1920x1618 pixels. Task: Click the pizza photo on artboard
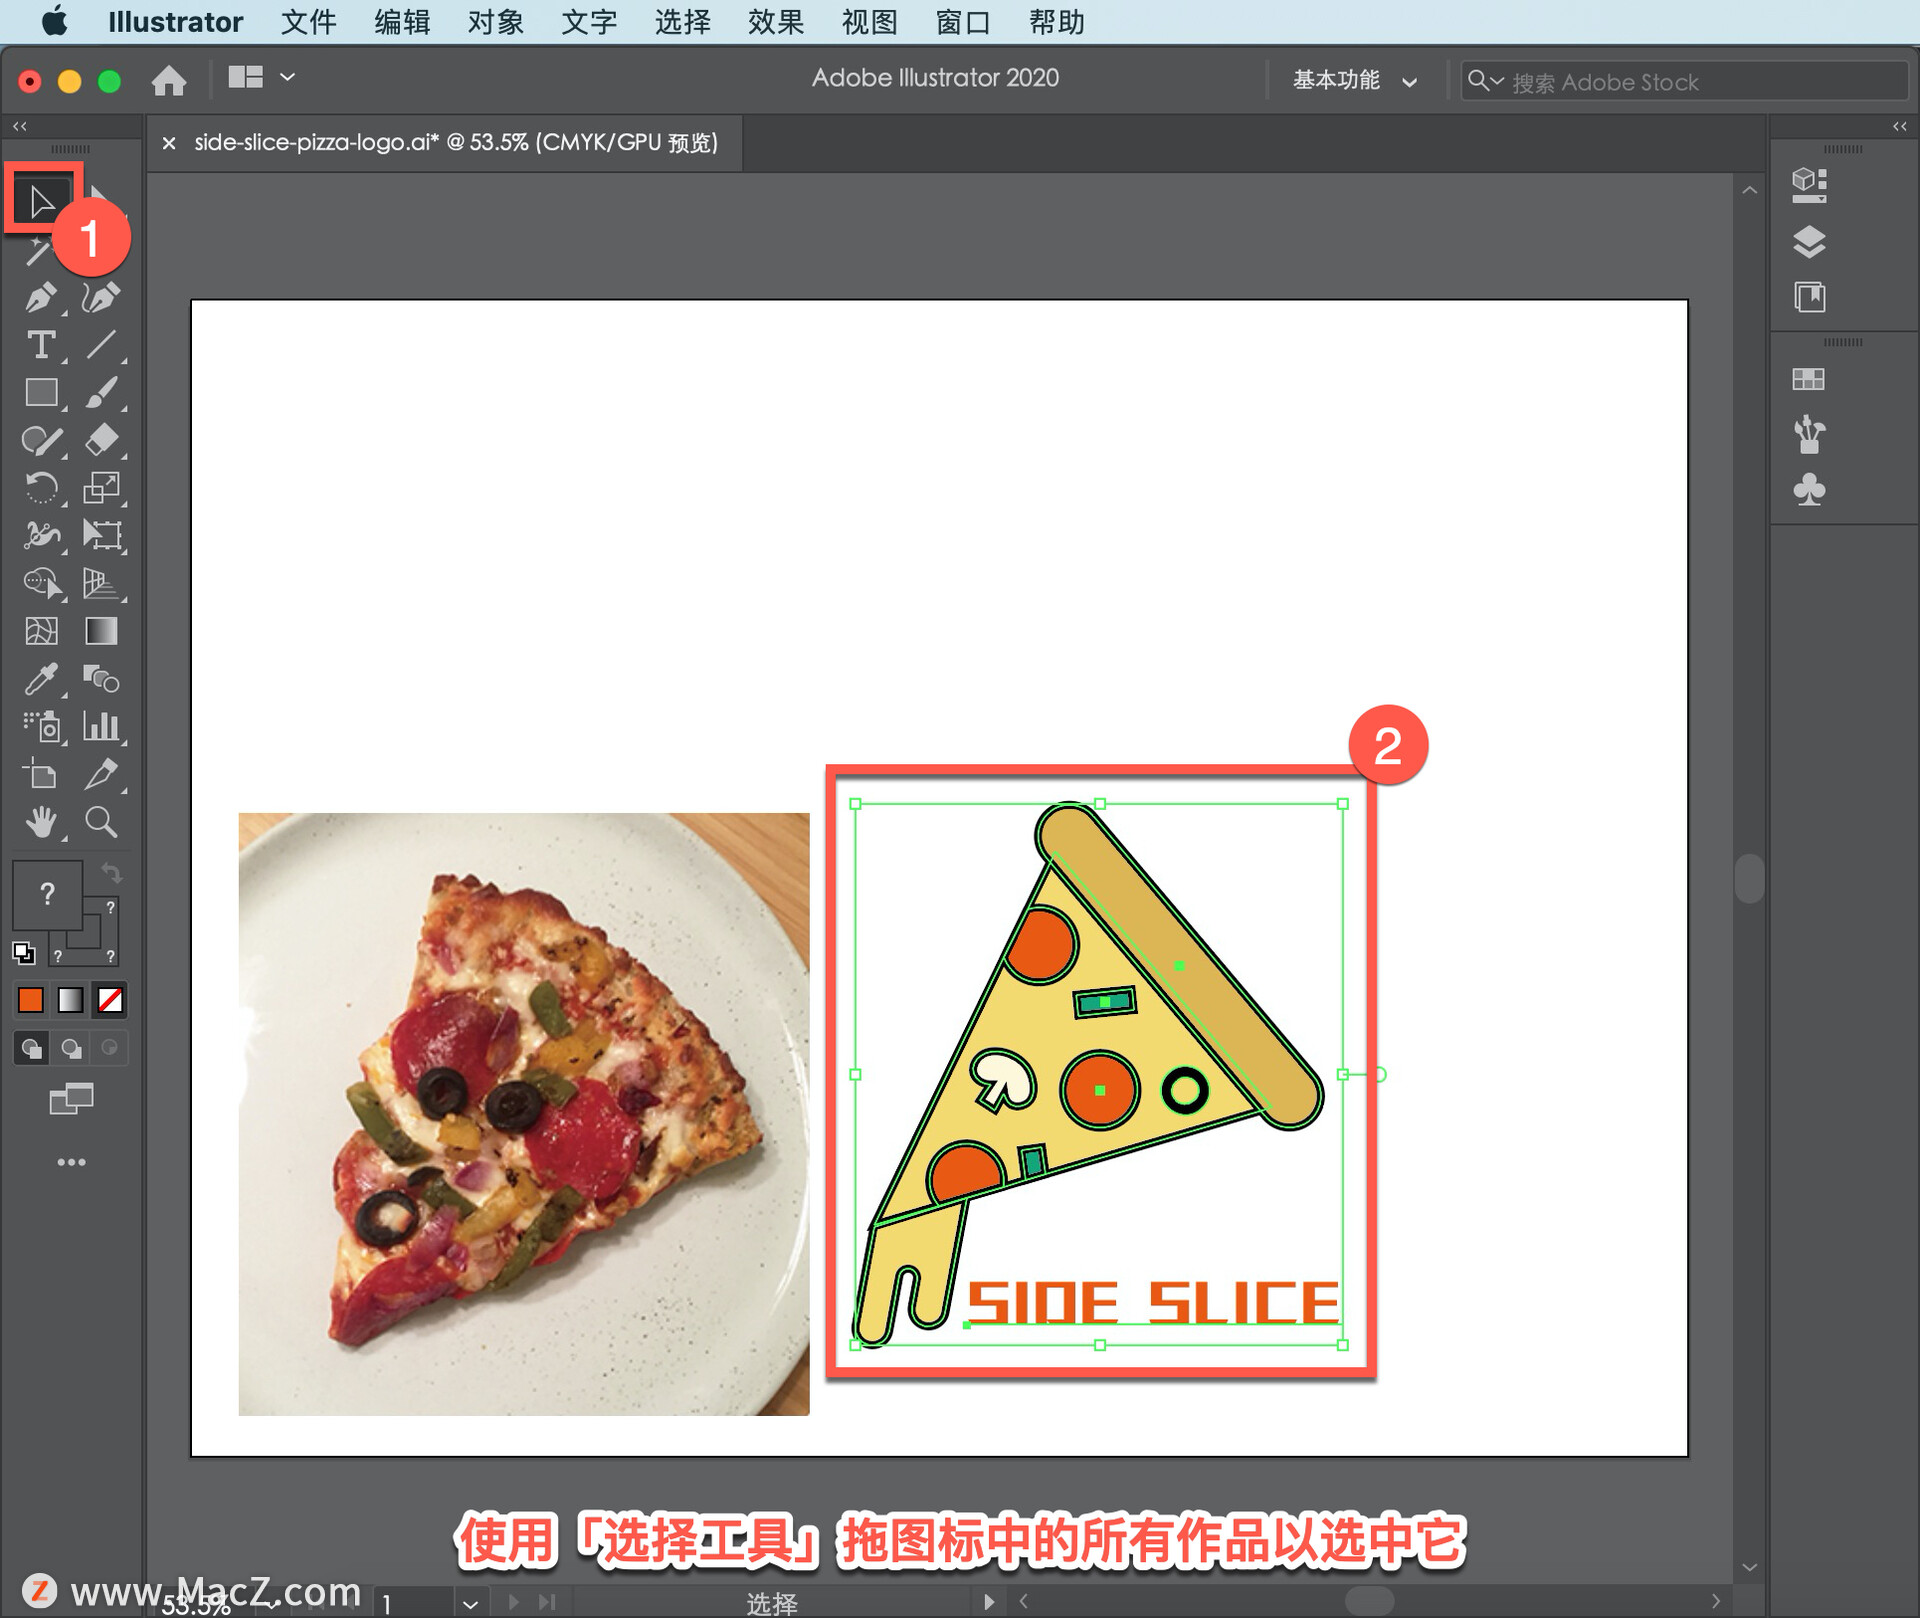[524, 1113]
